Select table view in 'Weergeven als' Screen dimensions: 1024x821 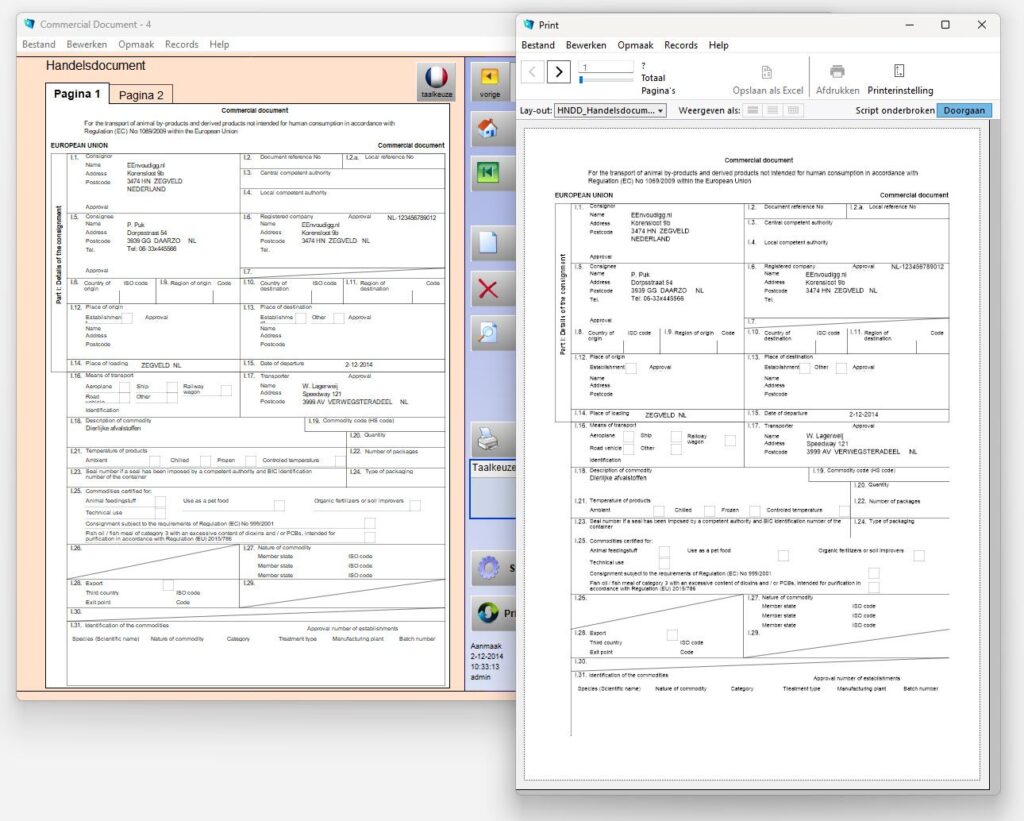[x=793, y=110]
